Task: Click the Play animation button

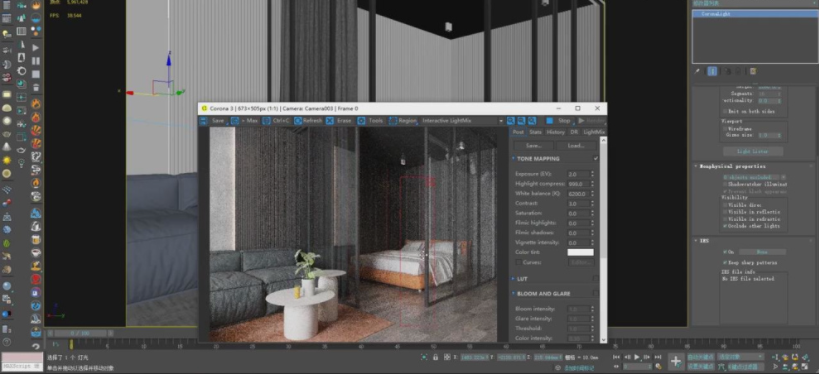Action: pos(637,357)
